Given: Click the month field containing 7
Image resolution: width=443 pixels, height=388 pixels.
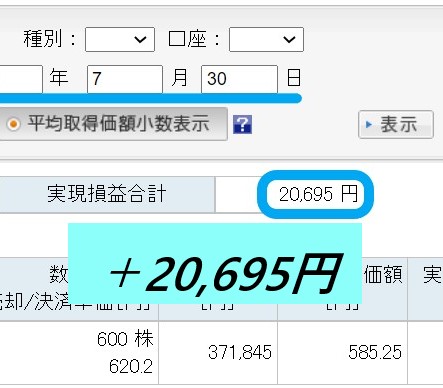Looking at the screenshot, I should pyautogui.click(x=125, y=79).
